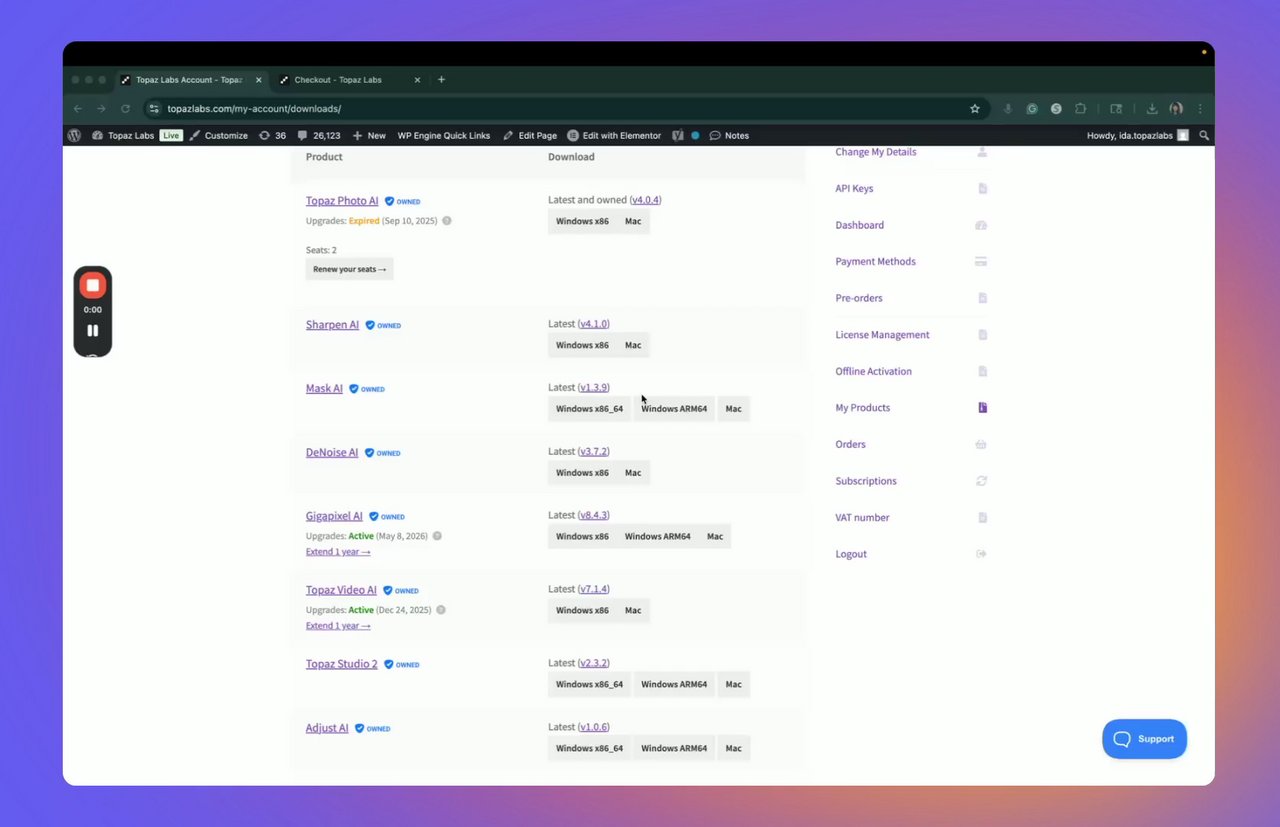Screen dimensions: 1280x827
Task: Open the WordPress logo menu in admin bar
Action: tap(74, 135)
